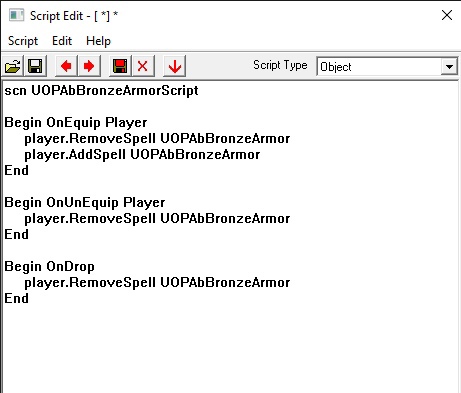The image size is (461, 393).
Task: Click RemoveSpell line under Begin OnDrop
Action: click(157, 283)
